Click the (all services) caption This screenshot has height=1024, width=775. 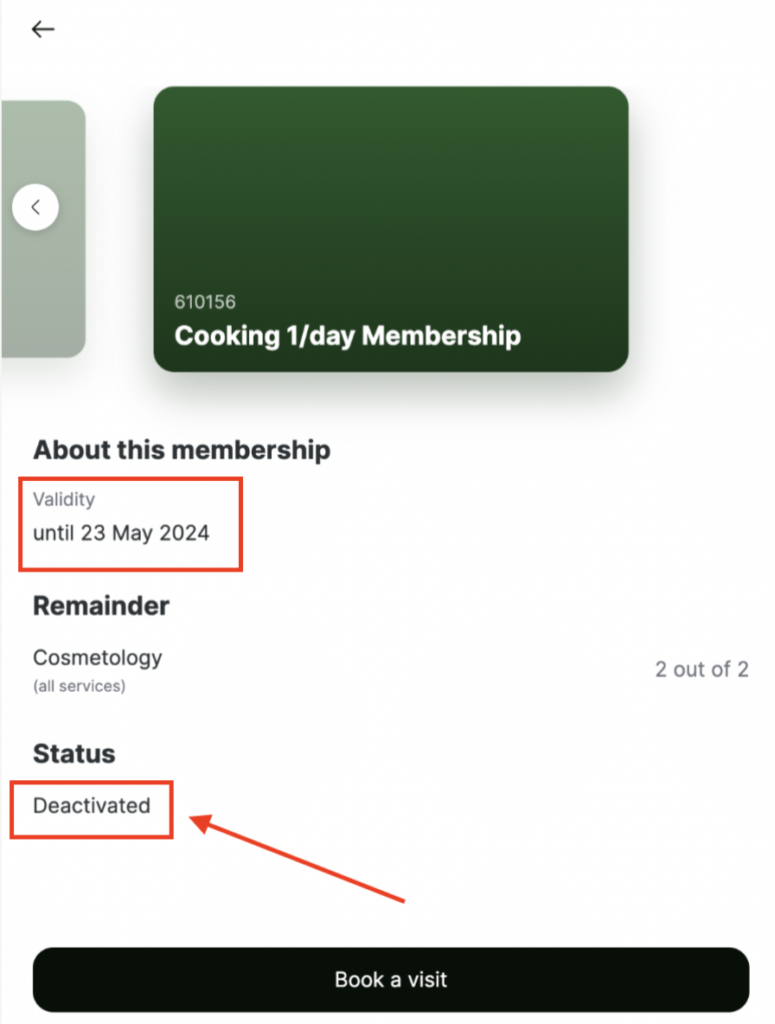[79, 686]
